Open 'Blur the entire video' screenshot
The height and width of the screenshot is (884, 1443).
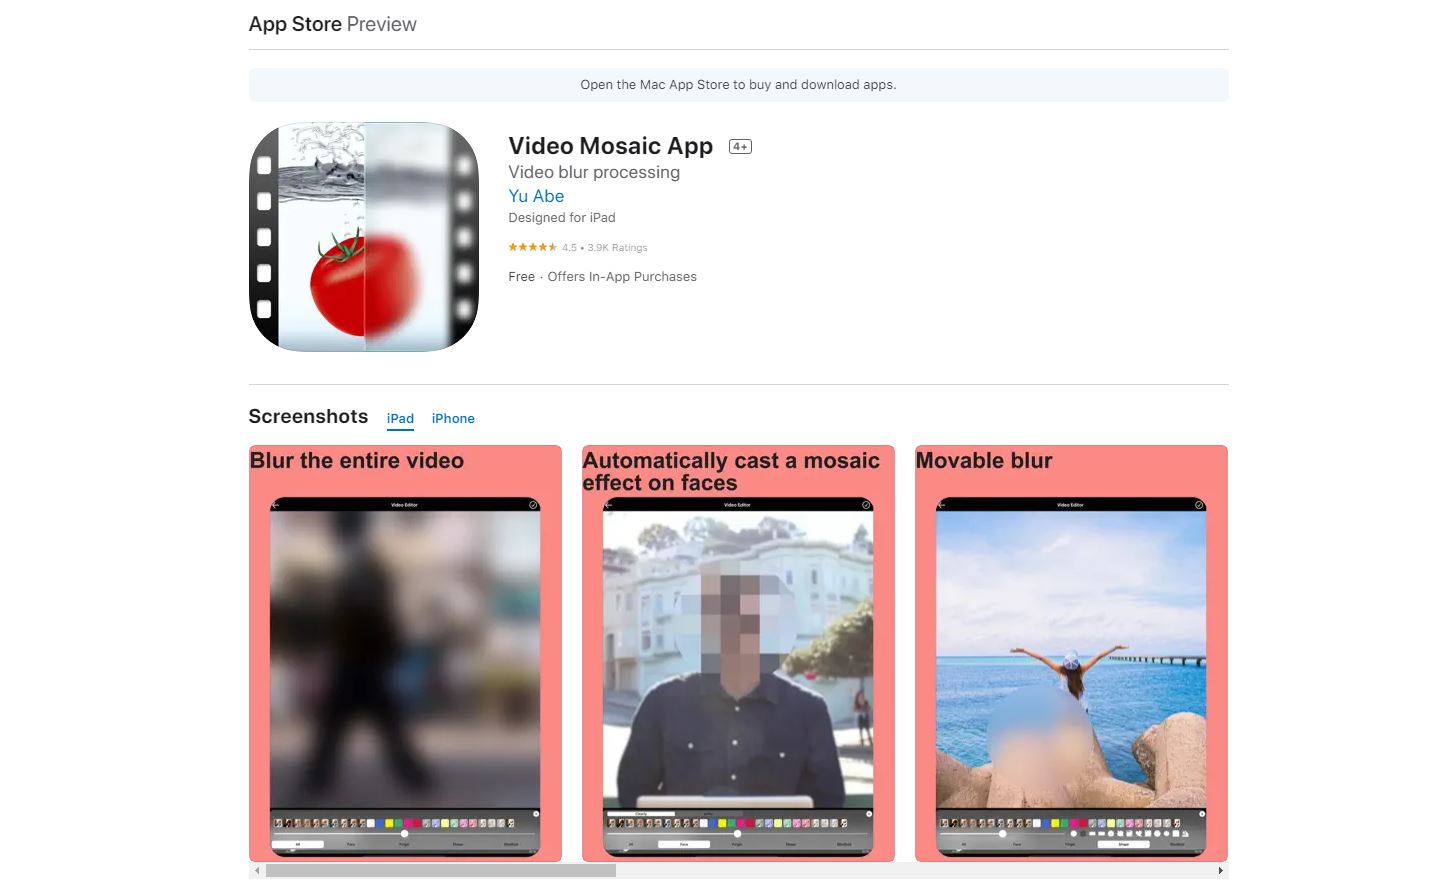(405, 653)
